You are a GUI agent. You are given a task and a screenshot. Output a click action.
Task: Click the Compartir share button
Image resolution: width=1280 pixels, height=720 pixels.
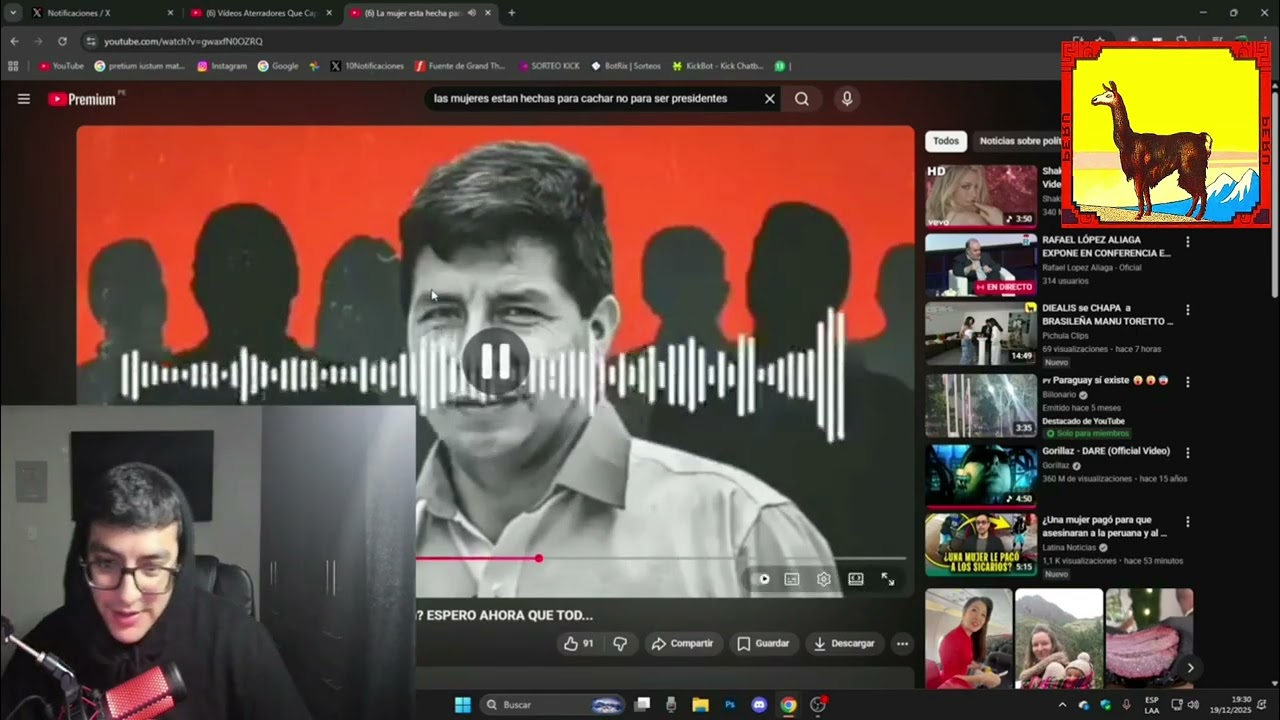pos(682,644)
